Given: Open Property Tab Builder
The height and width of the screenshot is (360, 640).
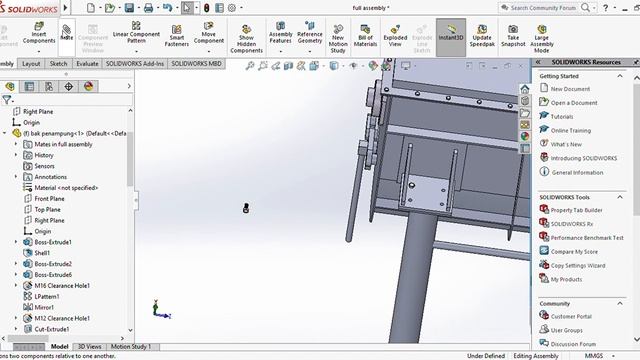Looking at the screenshot, I should 576,210.
